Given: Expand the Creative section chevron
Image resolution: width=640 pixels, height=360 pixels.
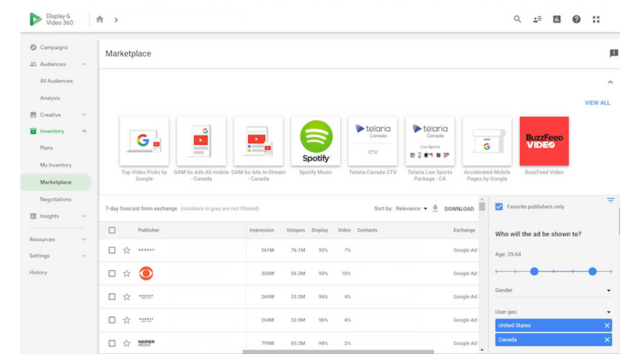Looking at the screenshot, I should [84, 115].
